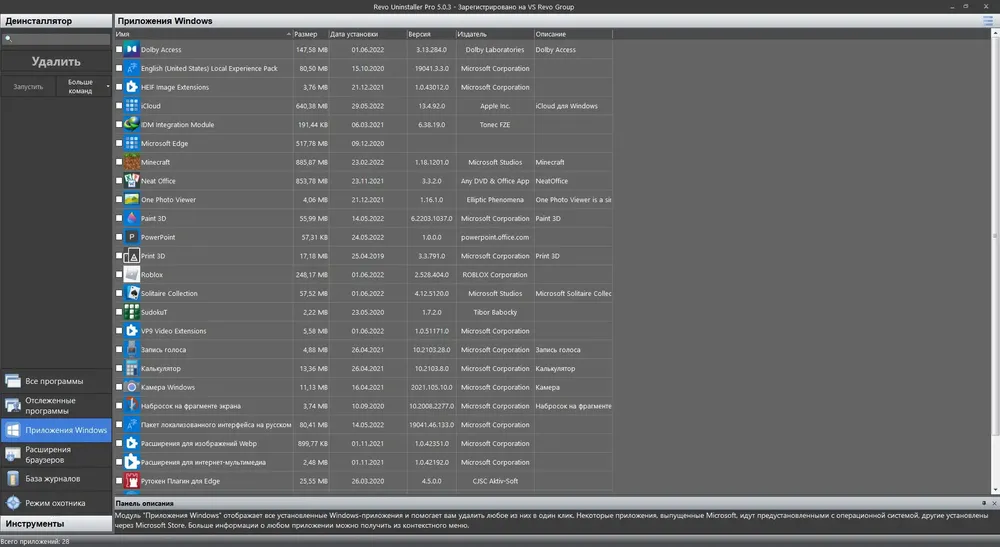Screen dimensions: 1000x547
Task: Sort by the Имя column header arrow
Action: (x=288, y=34)
